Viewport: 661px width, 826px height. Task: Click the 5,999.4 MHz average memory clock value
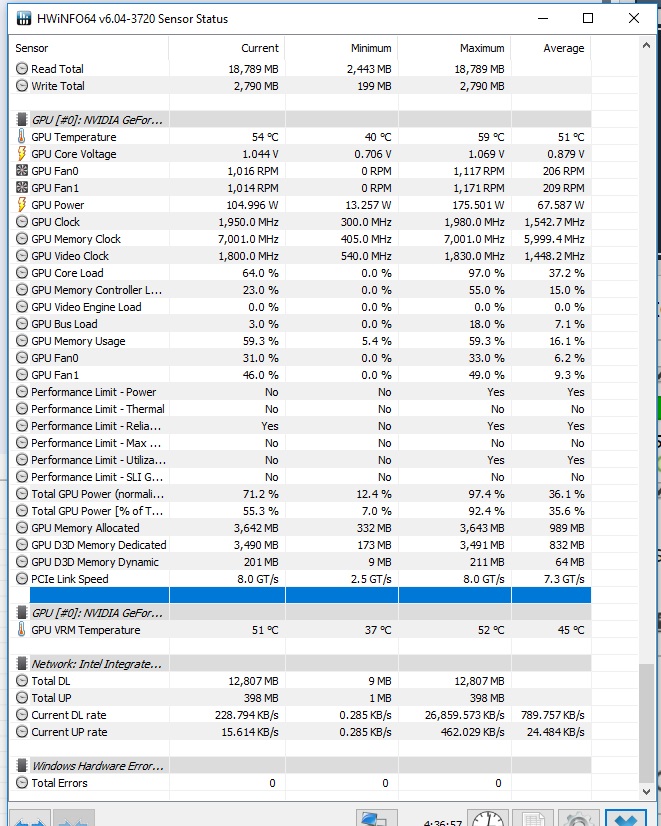click(x=554, y=239)
